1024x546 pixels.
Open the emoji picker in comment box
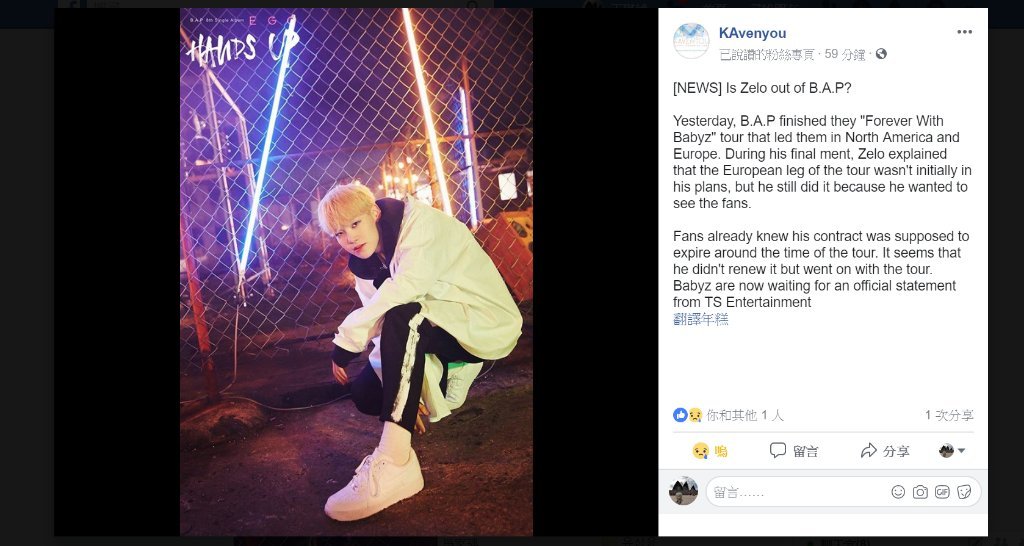click(x=898, y=492)
